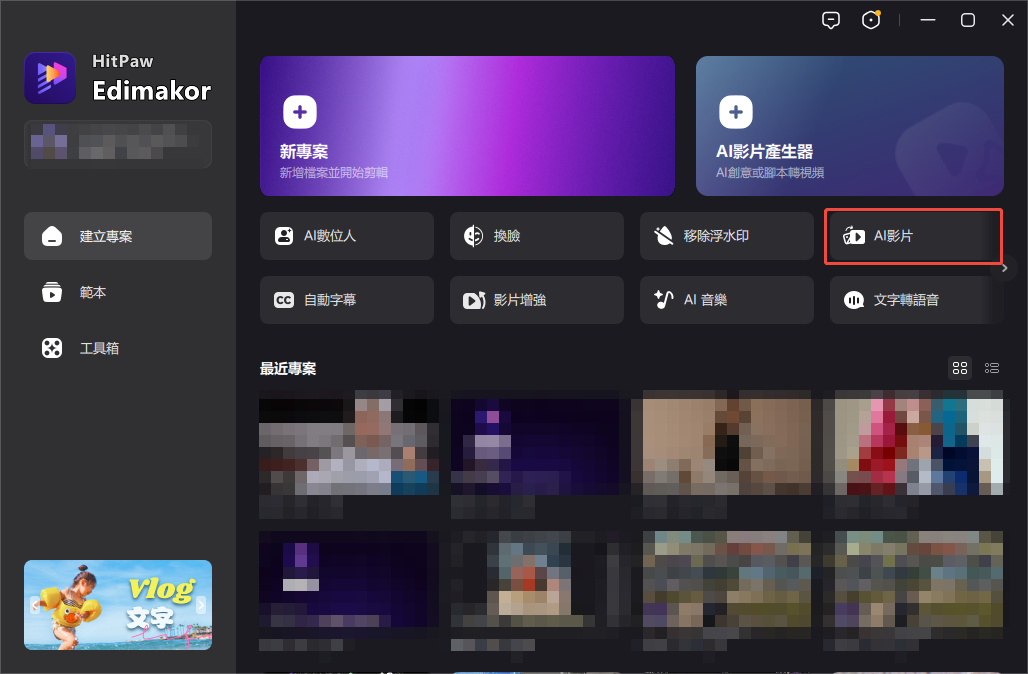Viewport: 1028px width, 674px height.
Task: Launch 影片增強 video enhancer
Action: pos(536,300)
